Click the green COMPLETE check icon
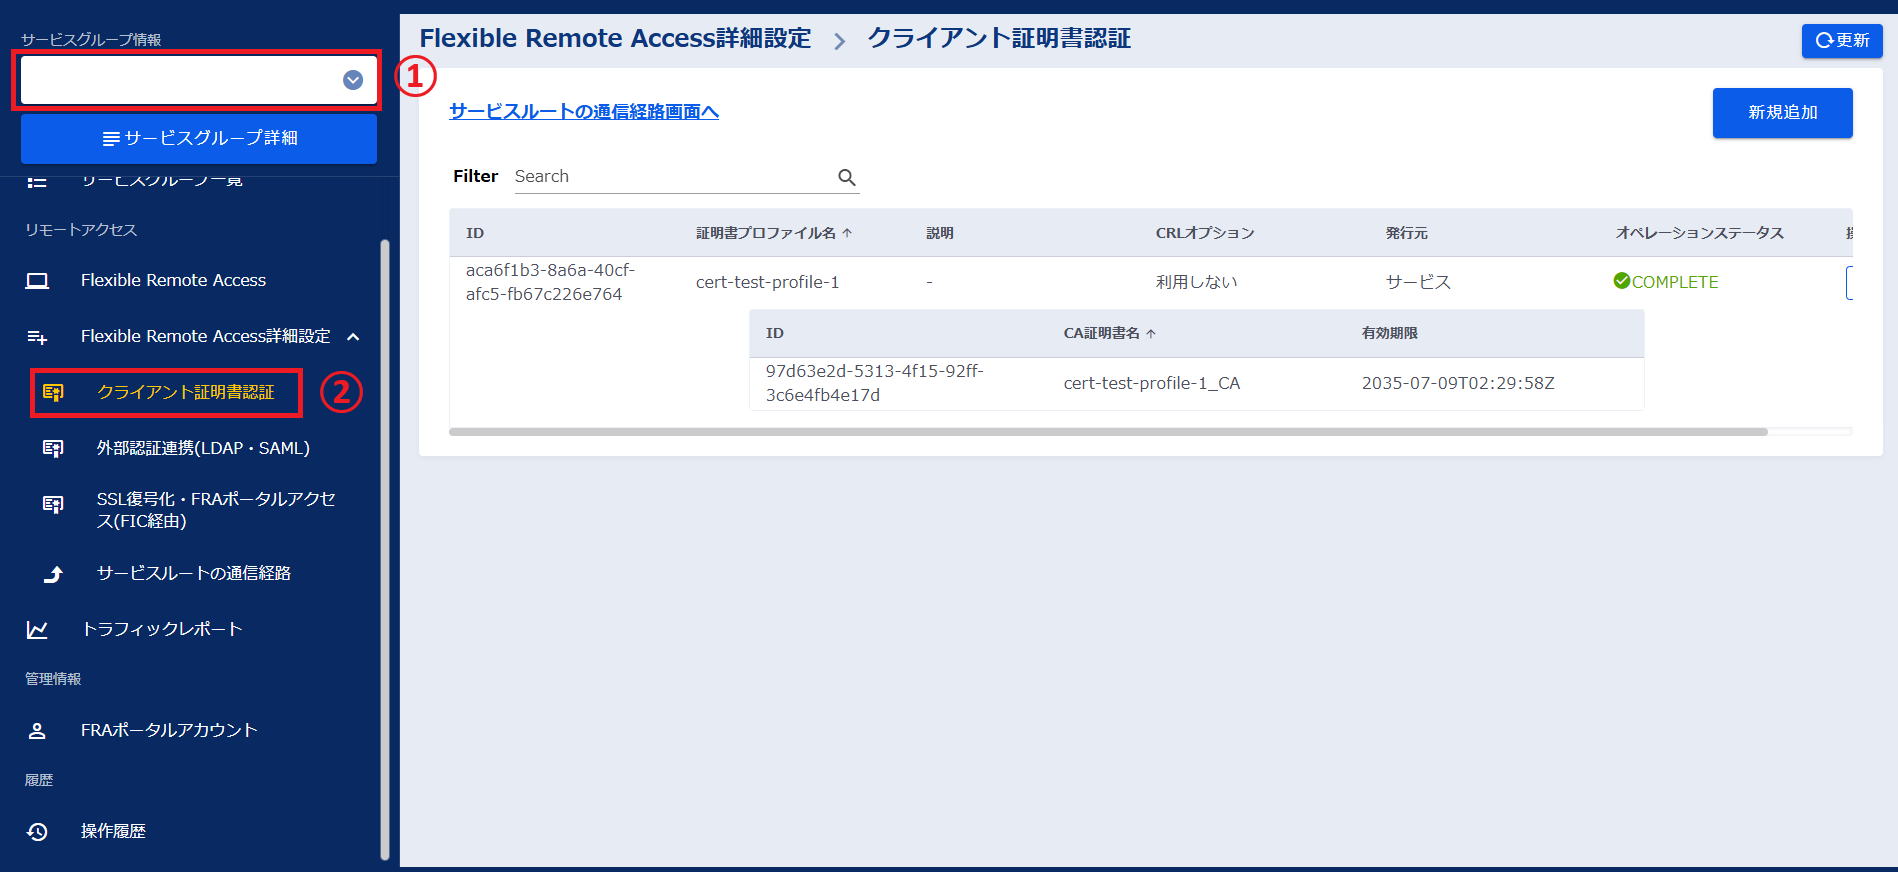The height and width of the screenshot is (872, 1898). [x=1622, y=281]
